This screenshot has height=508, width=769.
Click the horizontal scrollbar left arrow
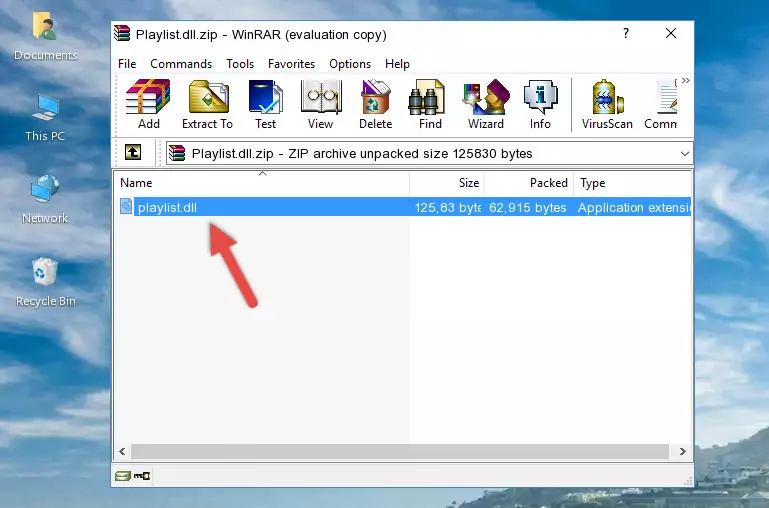point(122,451)
